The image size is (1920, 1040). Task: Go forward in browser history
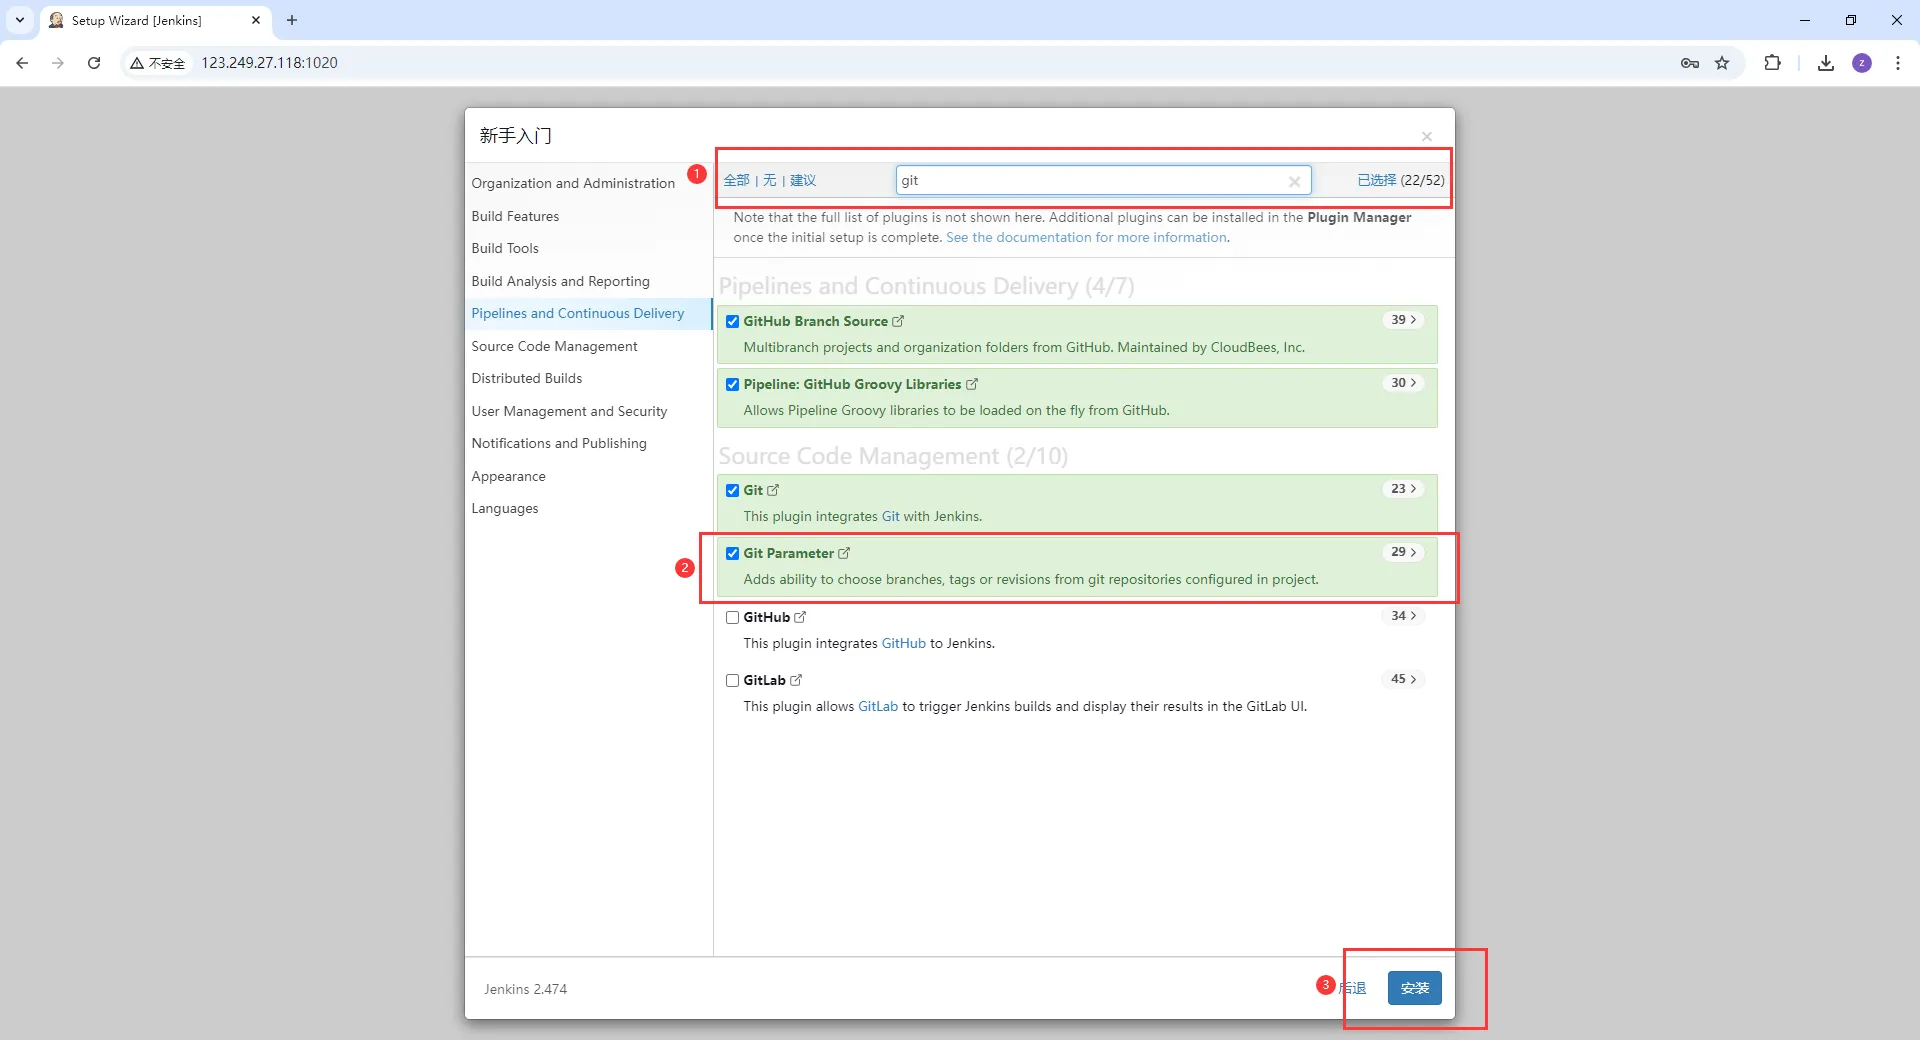[x=58, y=63]
